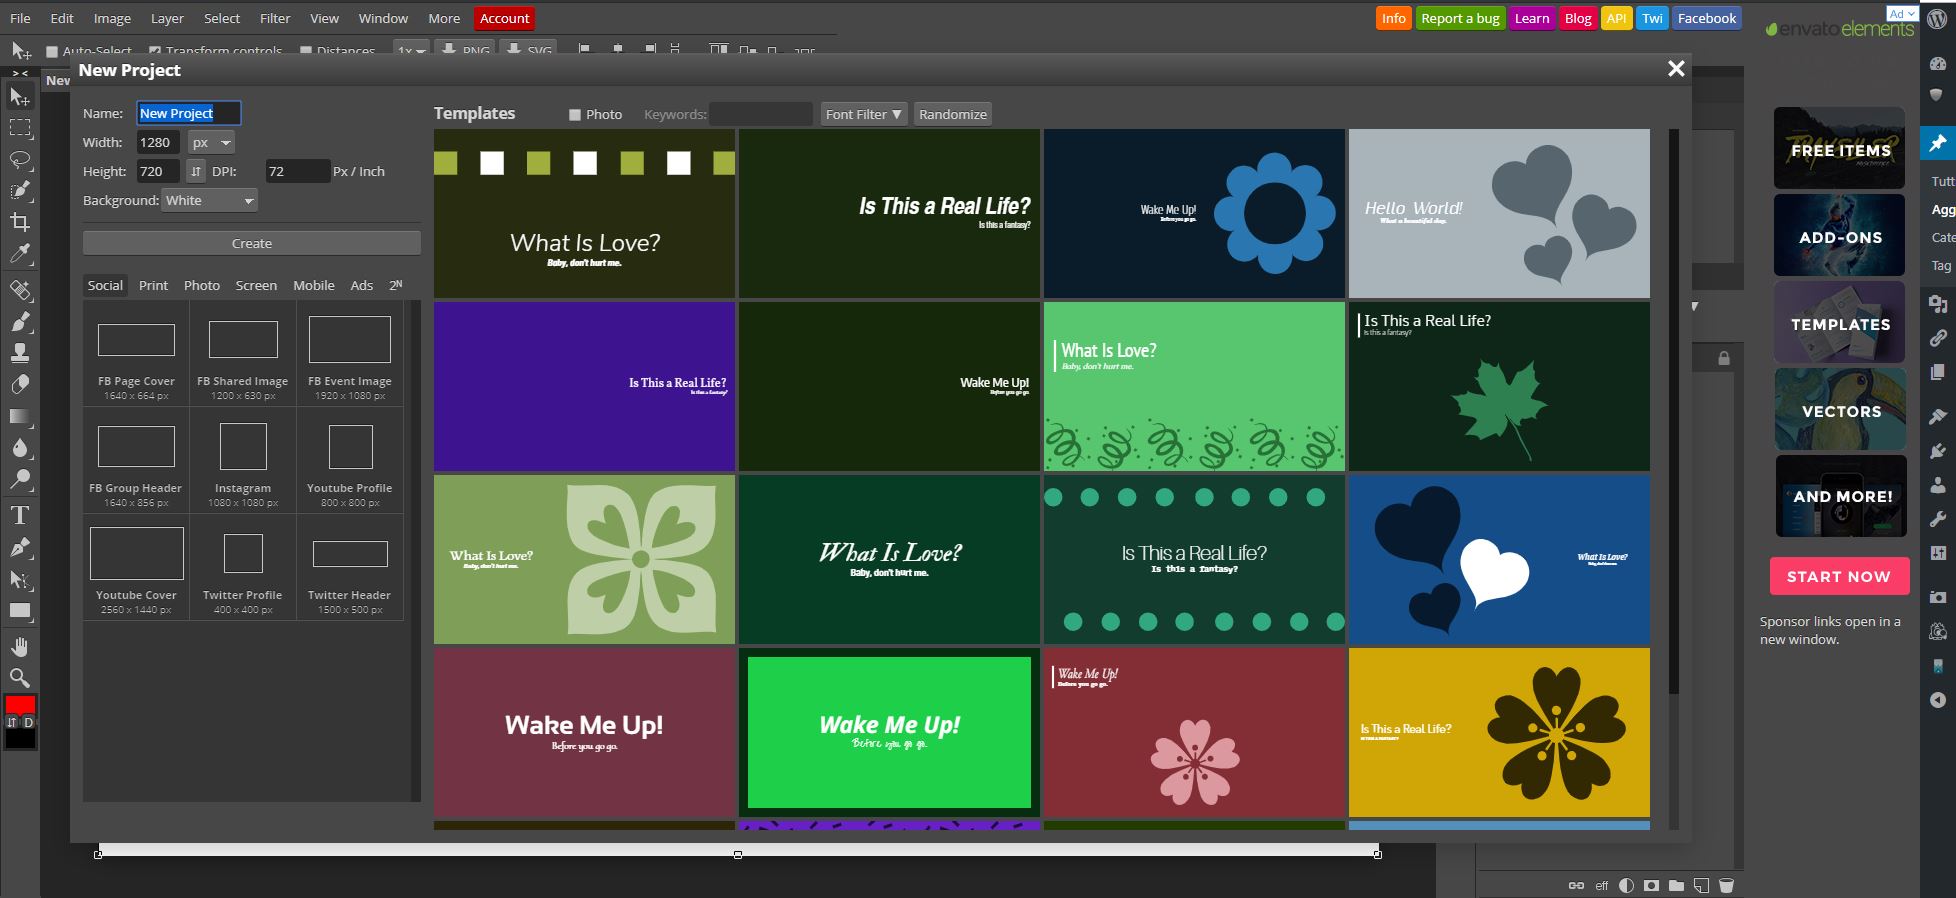
Task: Select the Brush tool
Action: 20,321
